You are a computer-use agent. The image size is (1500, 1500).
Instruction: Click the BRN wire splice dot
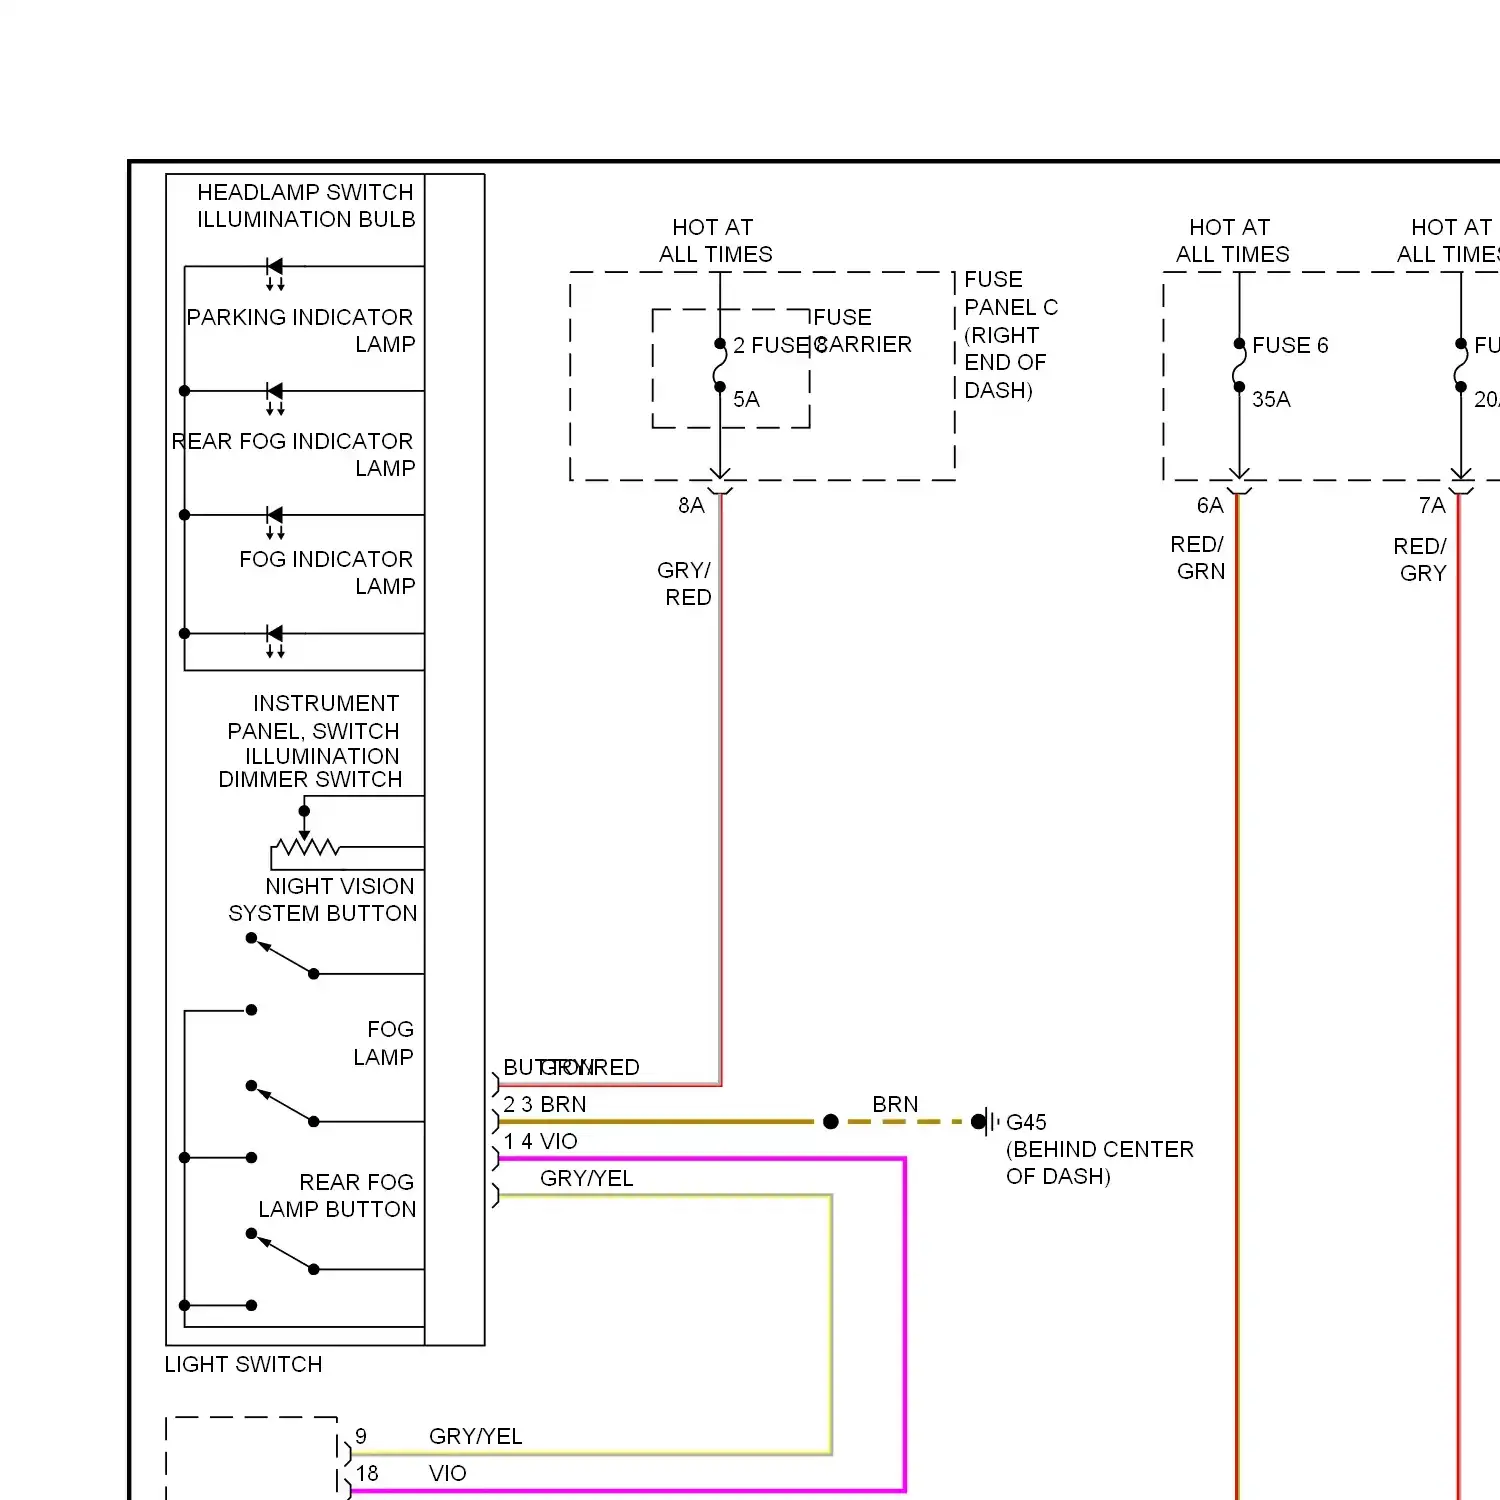[830, 1122]
